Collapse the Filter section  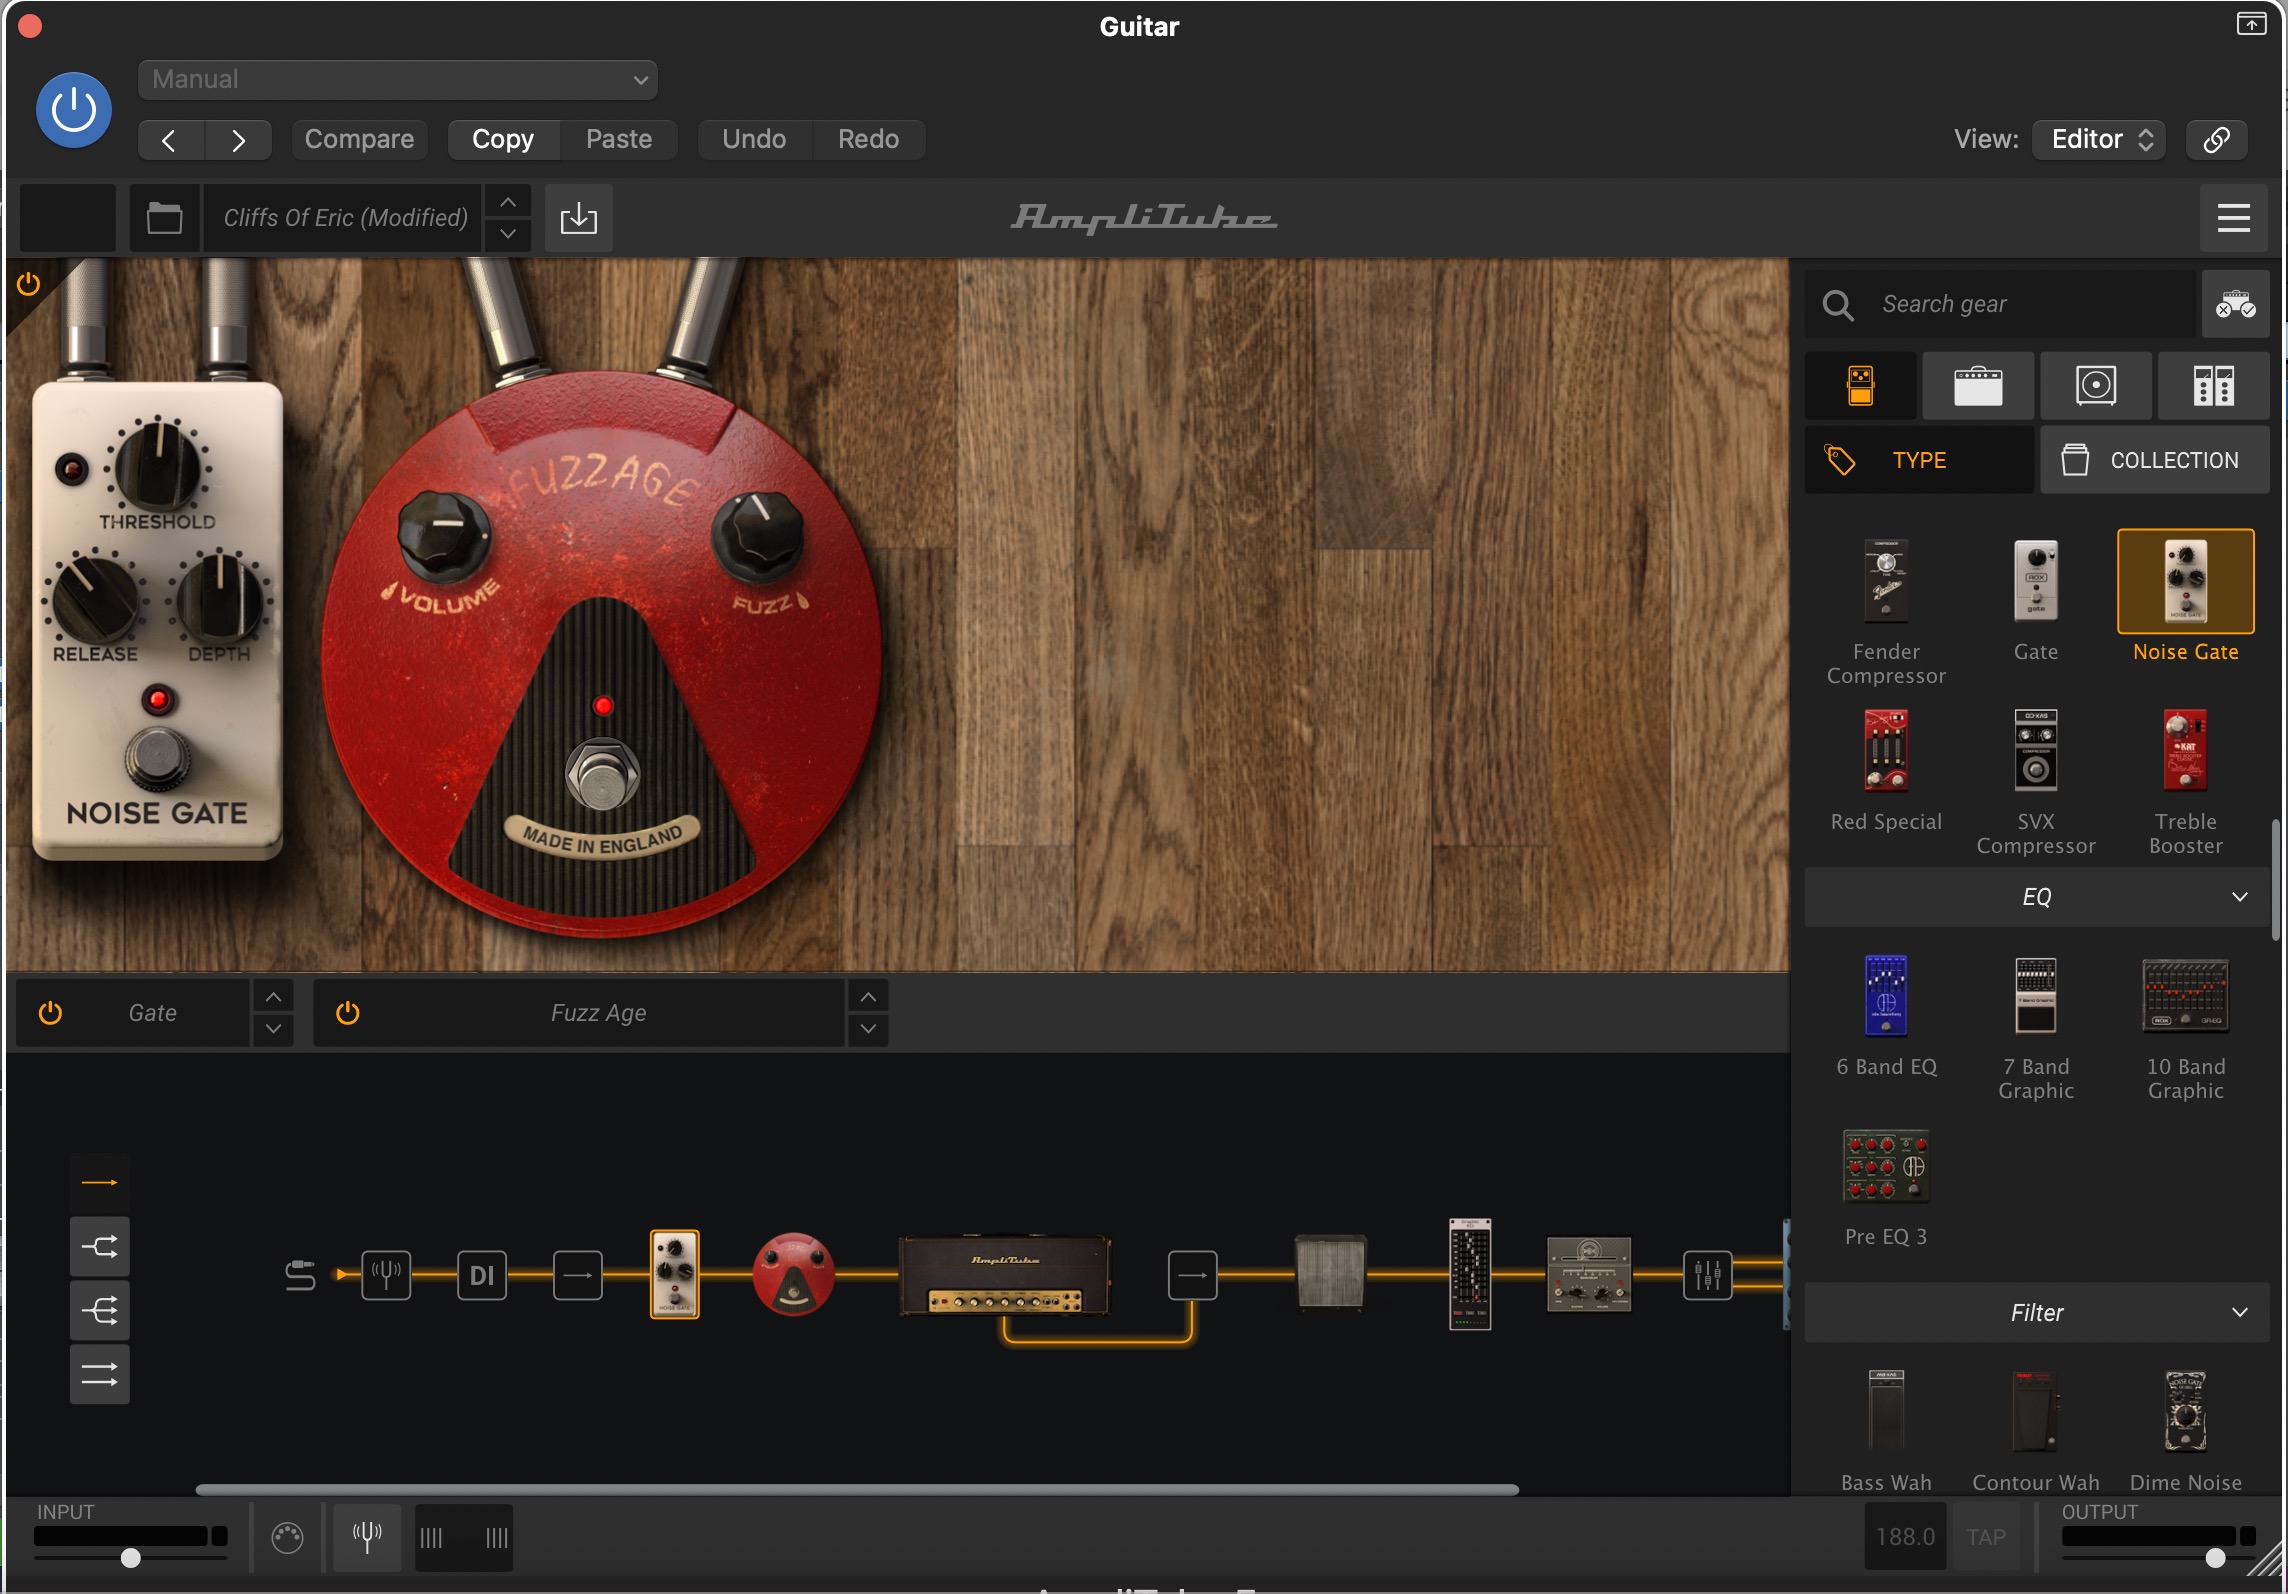(x=2036, y=1312)
